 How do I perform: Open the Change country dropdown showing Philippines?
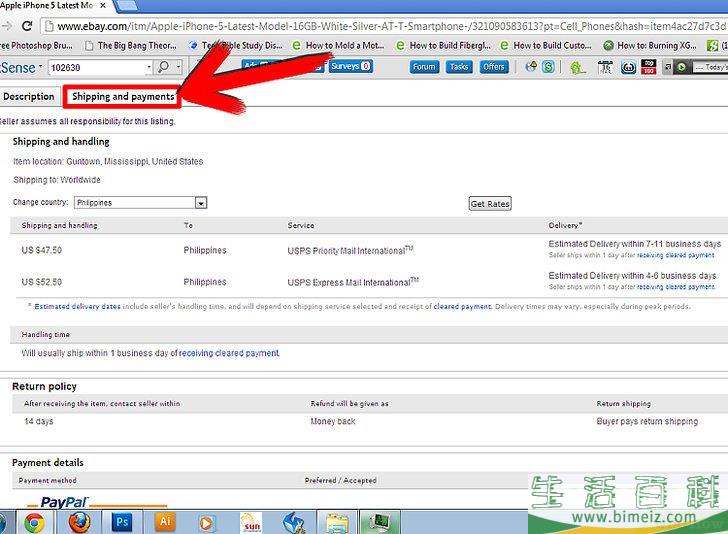coord(140,202)
